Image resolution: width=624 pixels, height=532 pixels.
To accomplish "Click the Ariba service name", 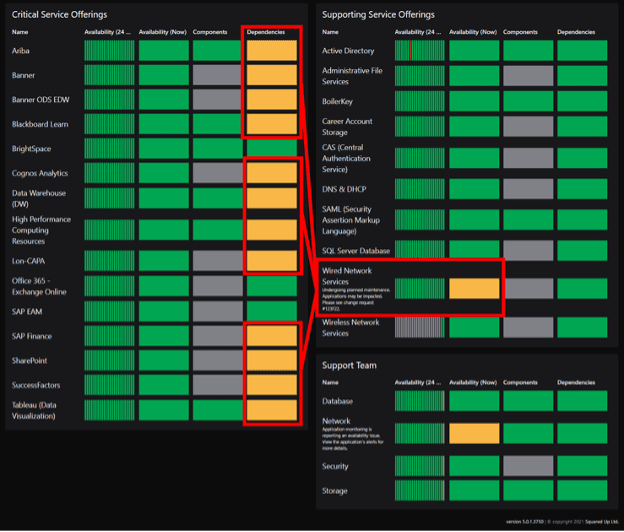I will pyautogui.click(x=20, y=50).
